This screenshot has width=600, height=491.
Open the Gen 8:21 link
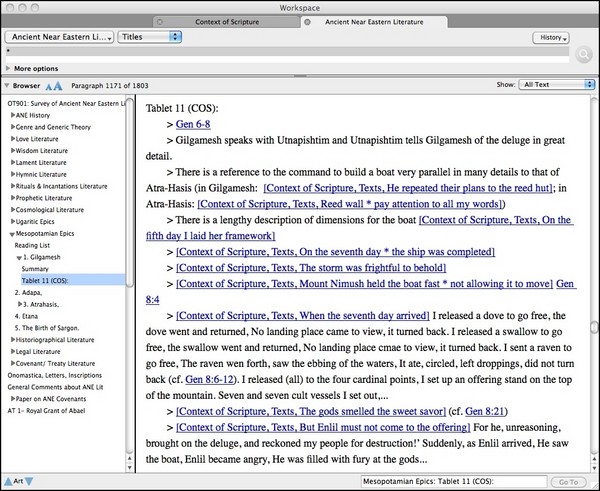coord(484,411)
